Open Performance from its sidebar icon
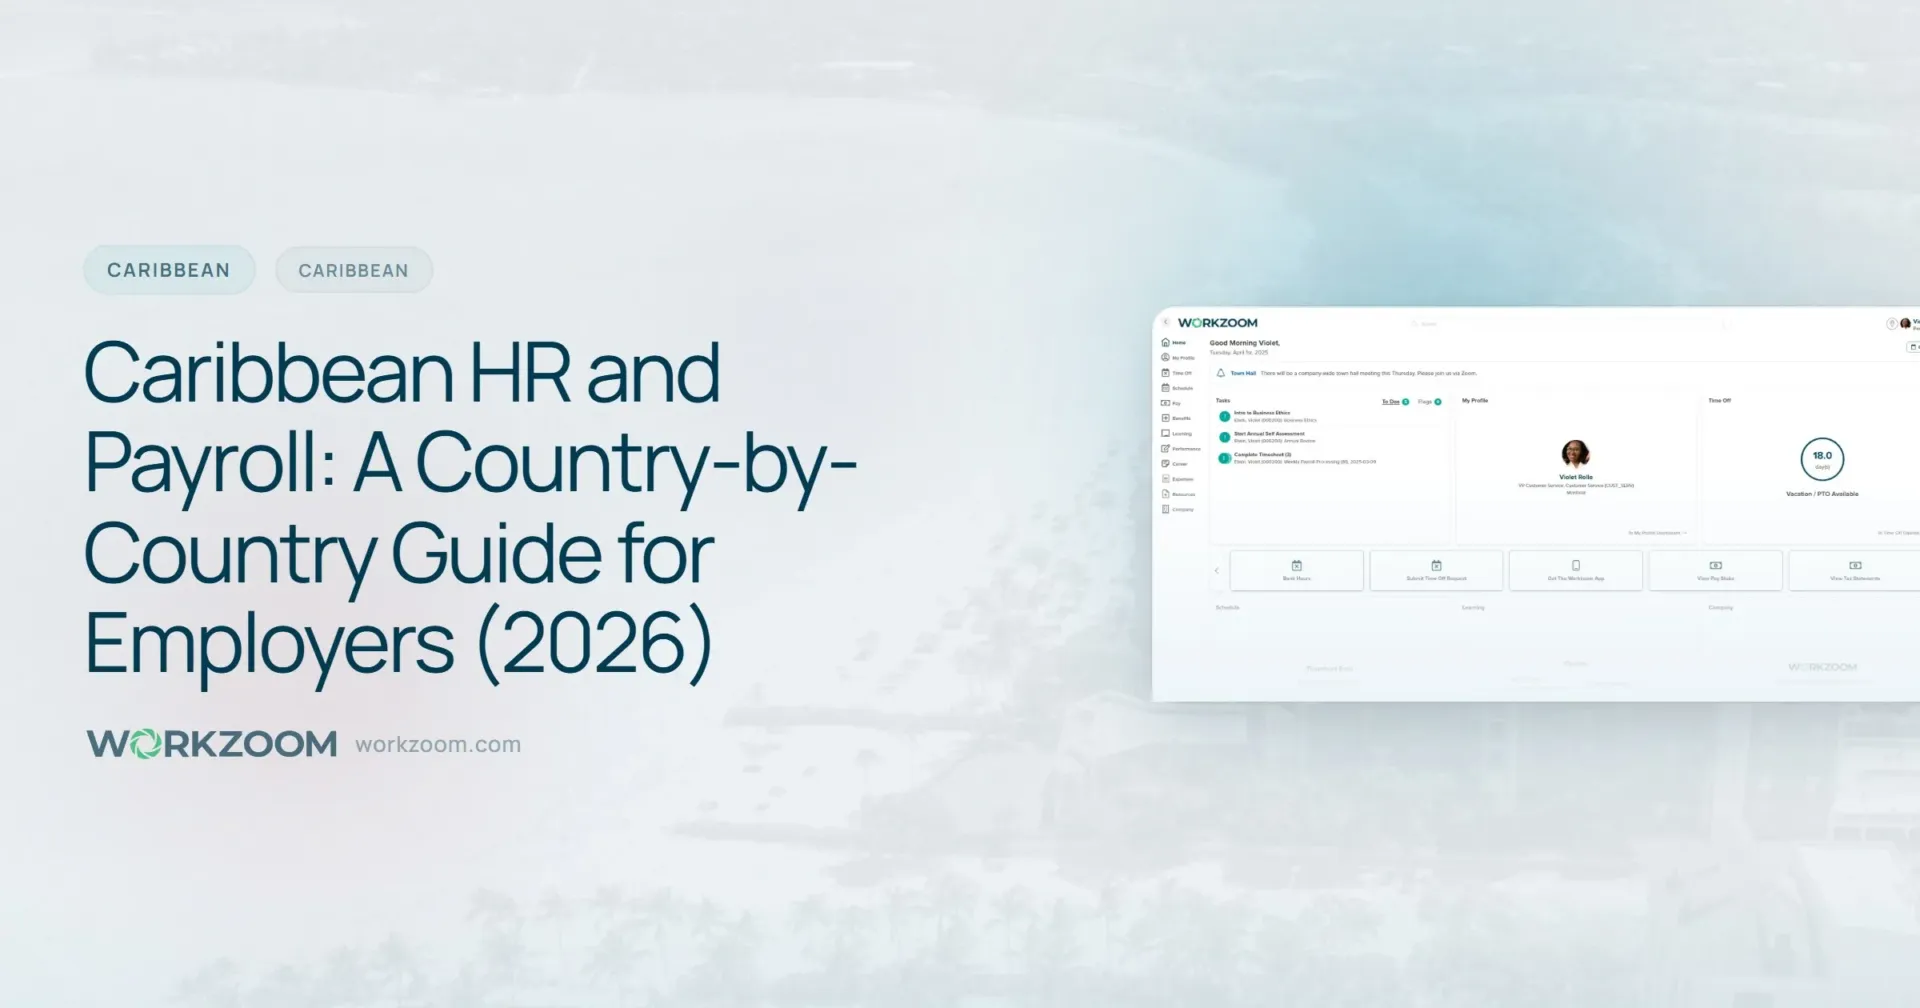 pyautogui.click(x=1166, y=448)
